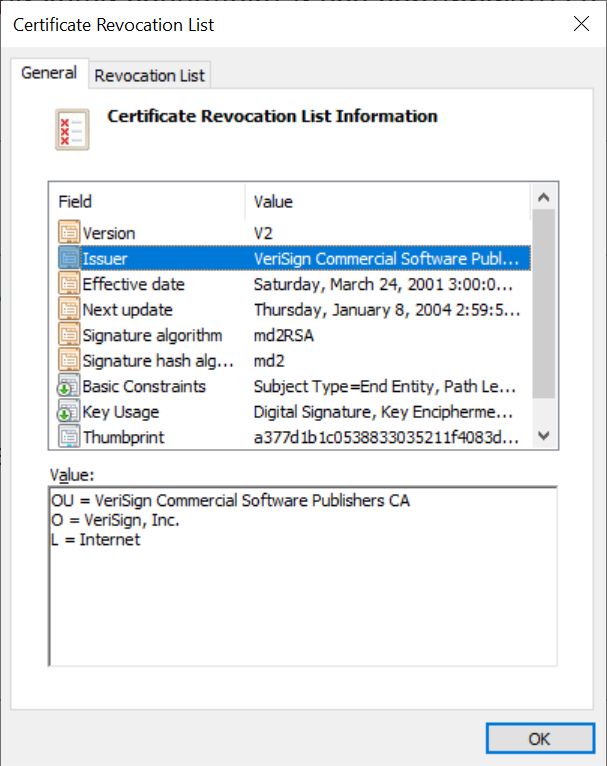
Task: Click the Thumbprint field icon
Action: tap(69, 436)
